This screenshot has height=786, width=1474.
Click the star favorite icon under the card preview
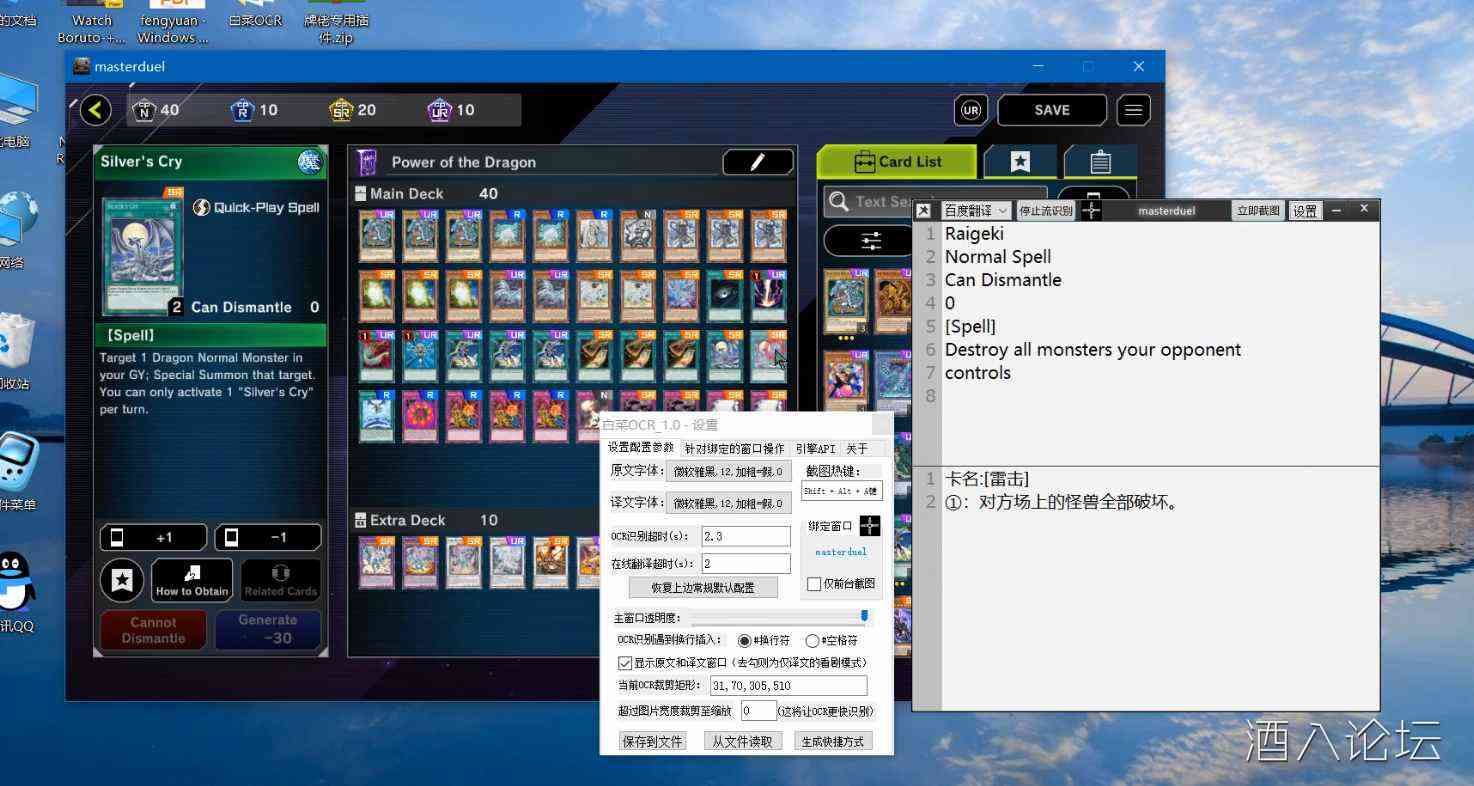point(121,580)
